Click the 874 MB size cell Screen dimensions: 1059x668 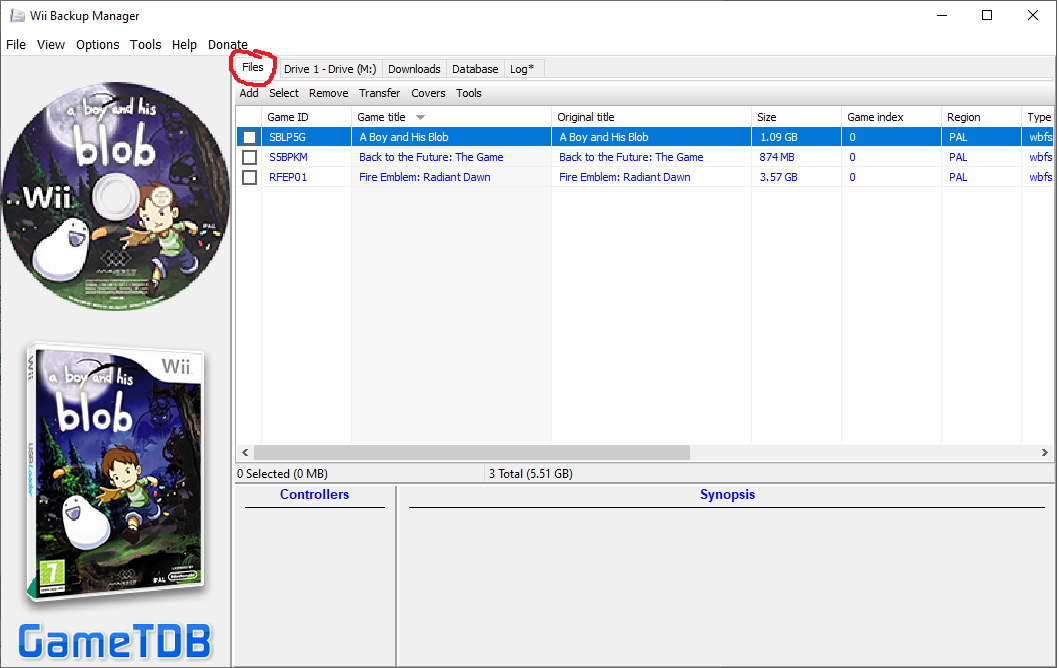777,157
